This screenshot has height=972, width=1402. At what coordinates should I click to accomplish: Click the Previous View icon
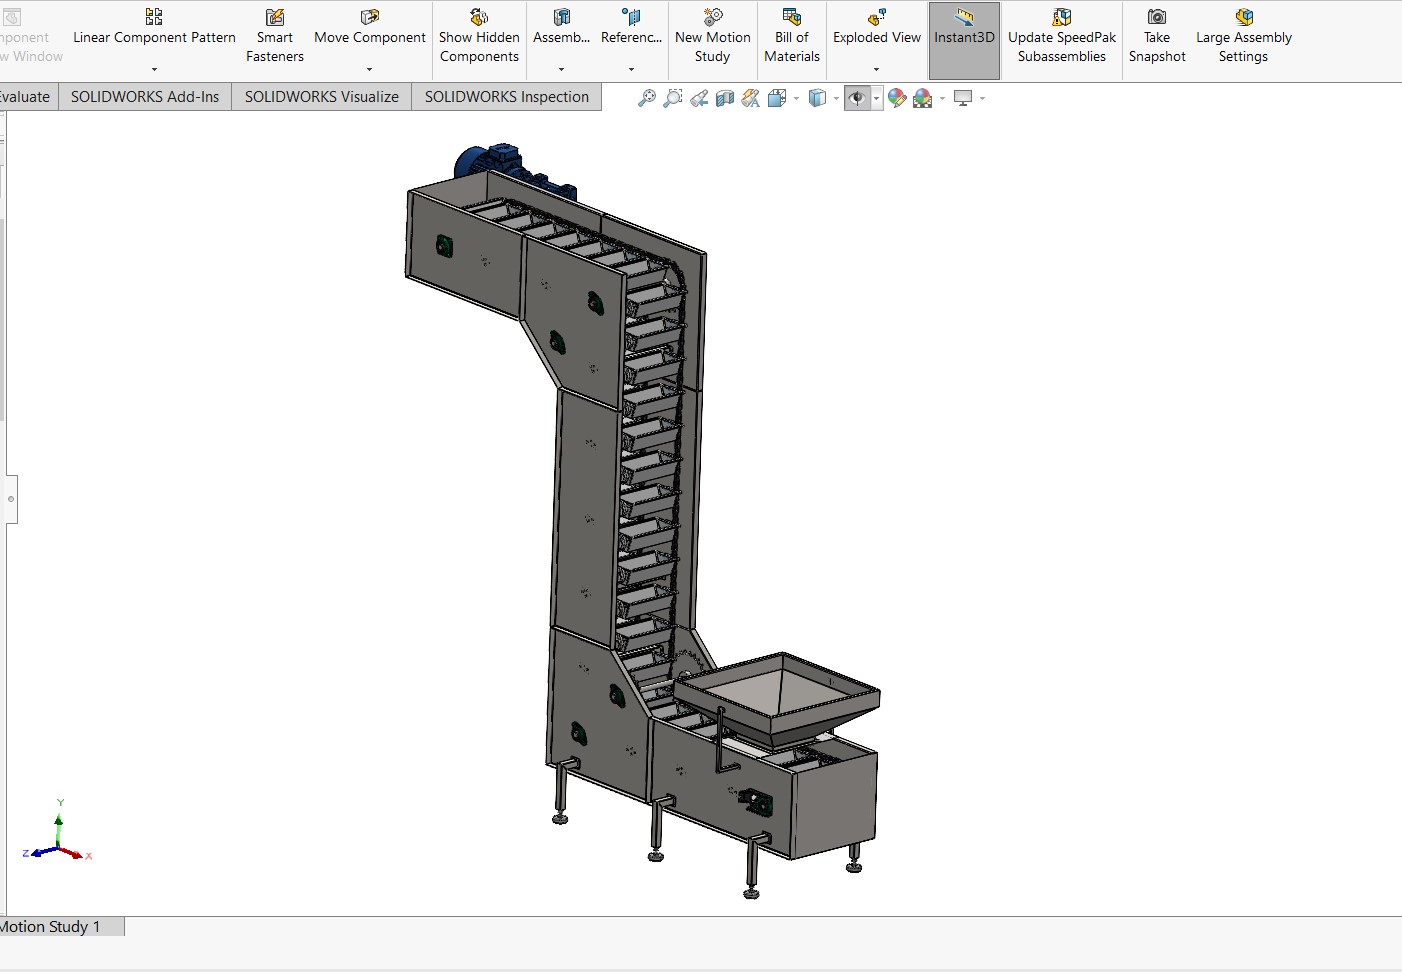pyautogui.click(x=699, y=98)
